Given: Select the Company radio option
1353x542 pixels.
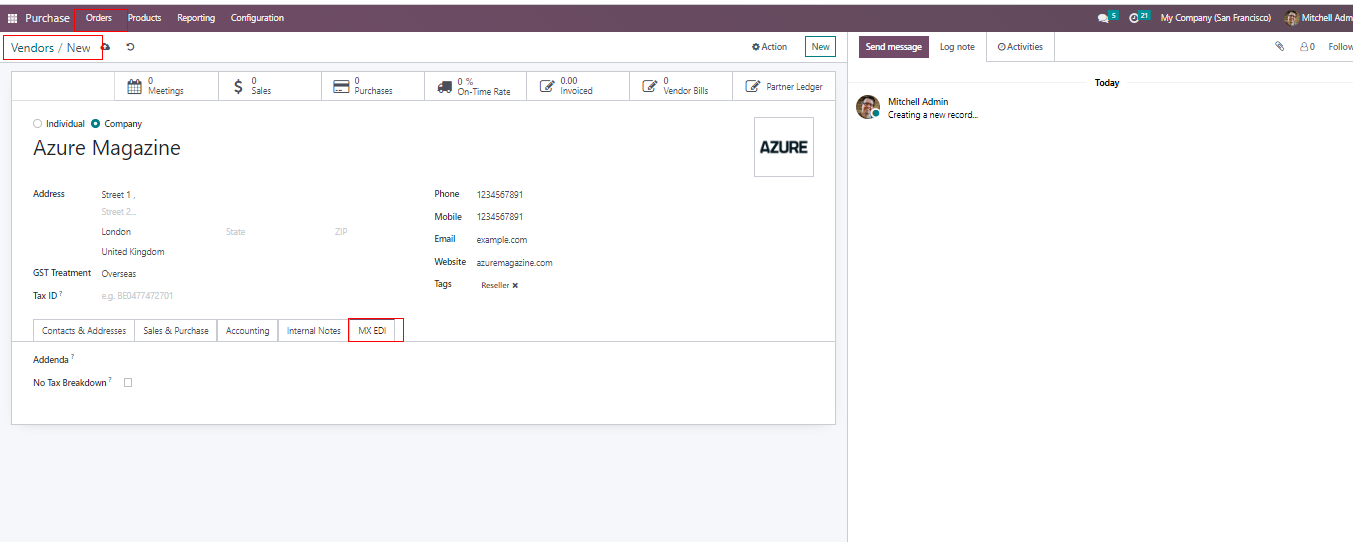Looking at the screenshot, I should coord(96,124).
